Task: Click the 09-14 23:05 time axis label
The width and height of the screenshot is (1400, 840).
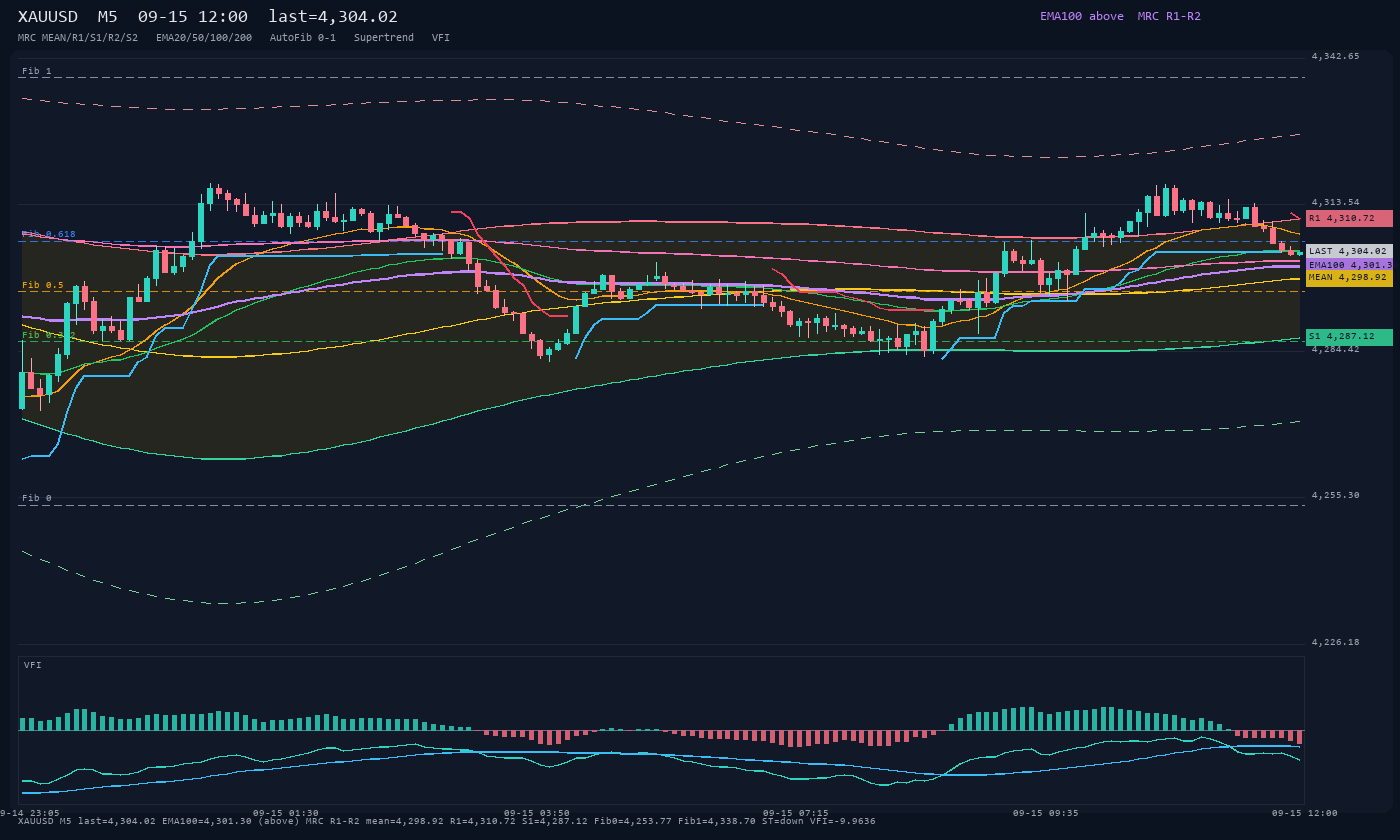Action: tap(29, 813)
